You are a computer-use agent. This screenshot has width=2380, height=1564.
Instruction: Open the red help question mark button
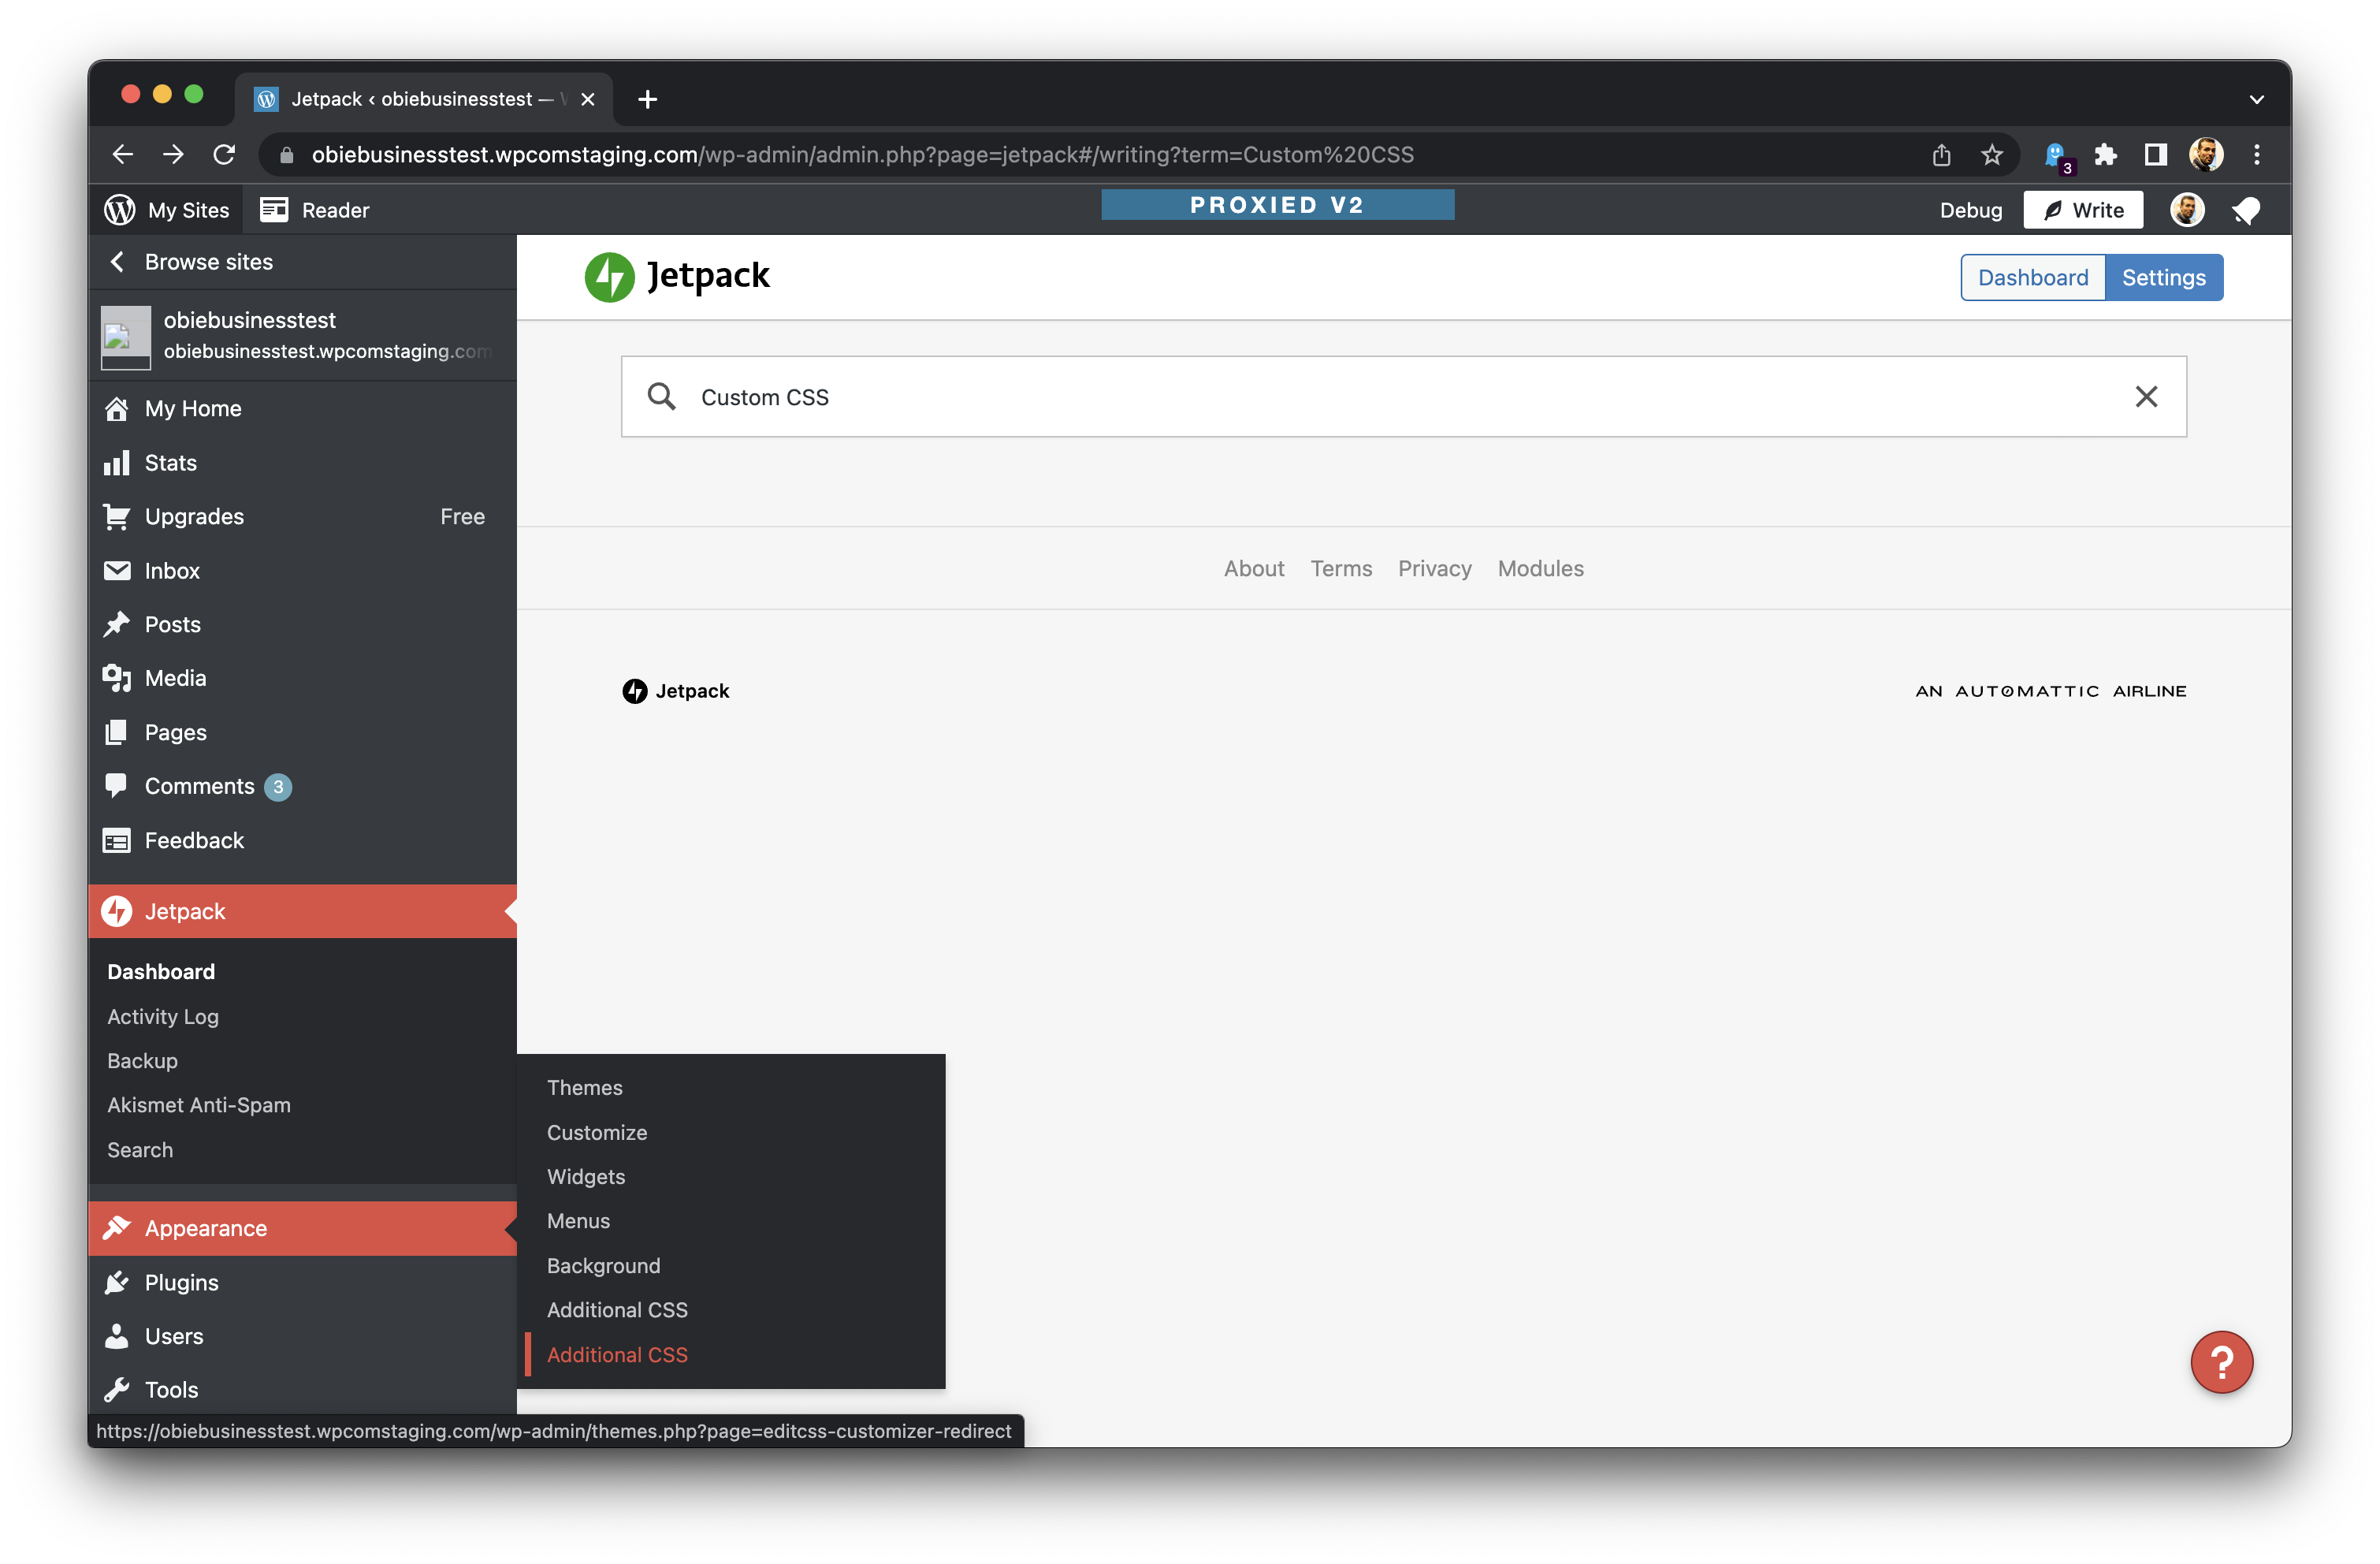click(2221, 1361)
